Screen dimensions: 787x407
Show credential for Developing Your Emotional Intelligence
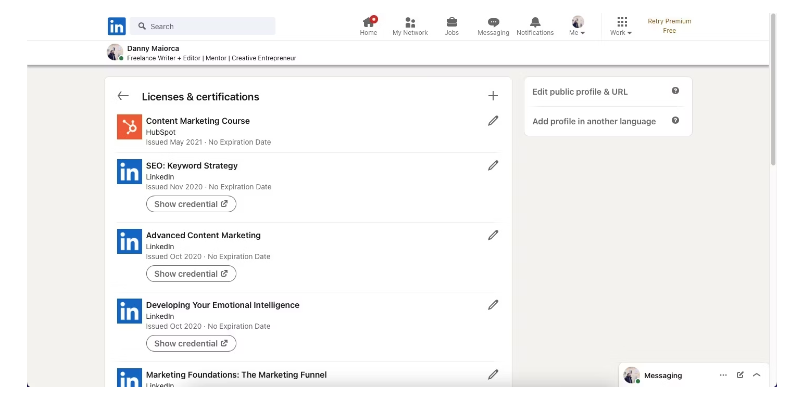pyautogui.click(x=191, y=343)
